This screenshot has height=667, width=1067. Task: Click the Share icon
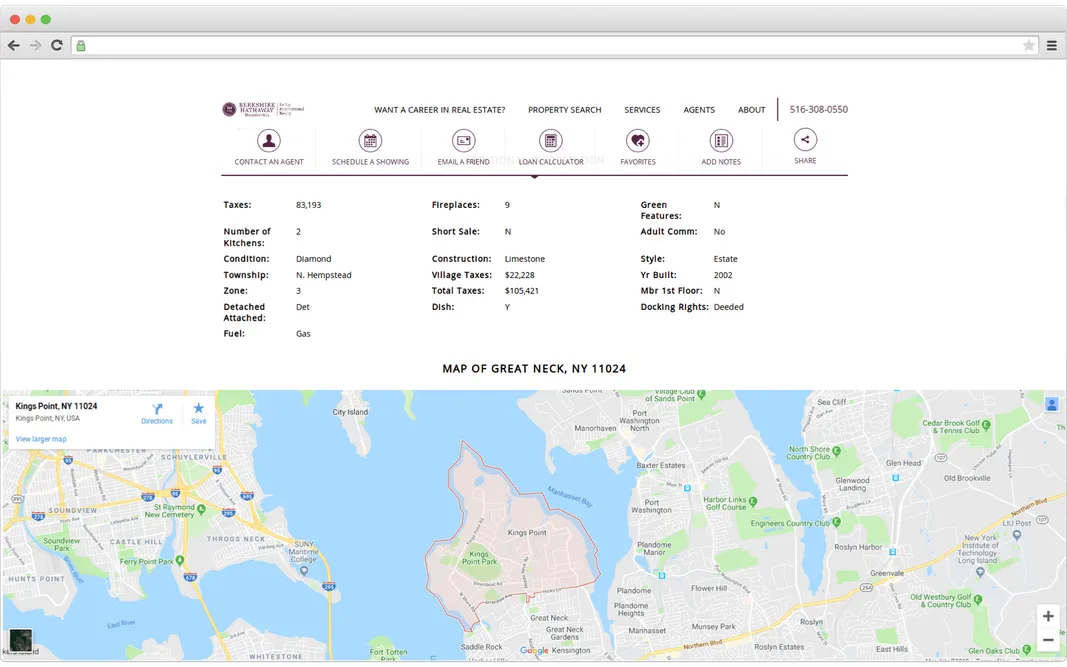click(x=805, y=142)
